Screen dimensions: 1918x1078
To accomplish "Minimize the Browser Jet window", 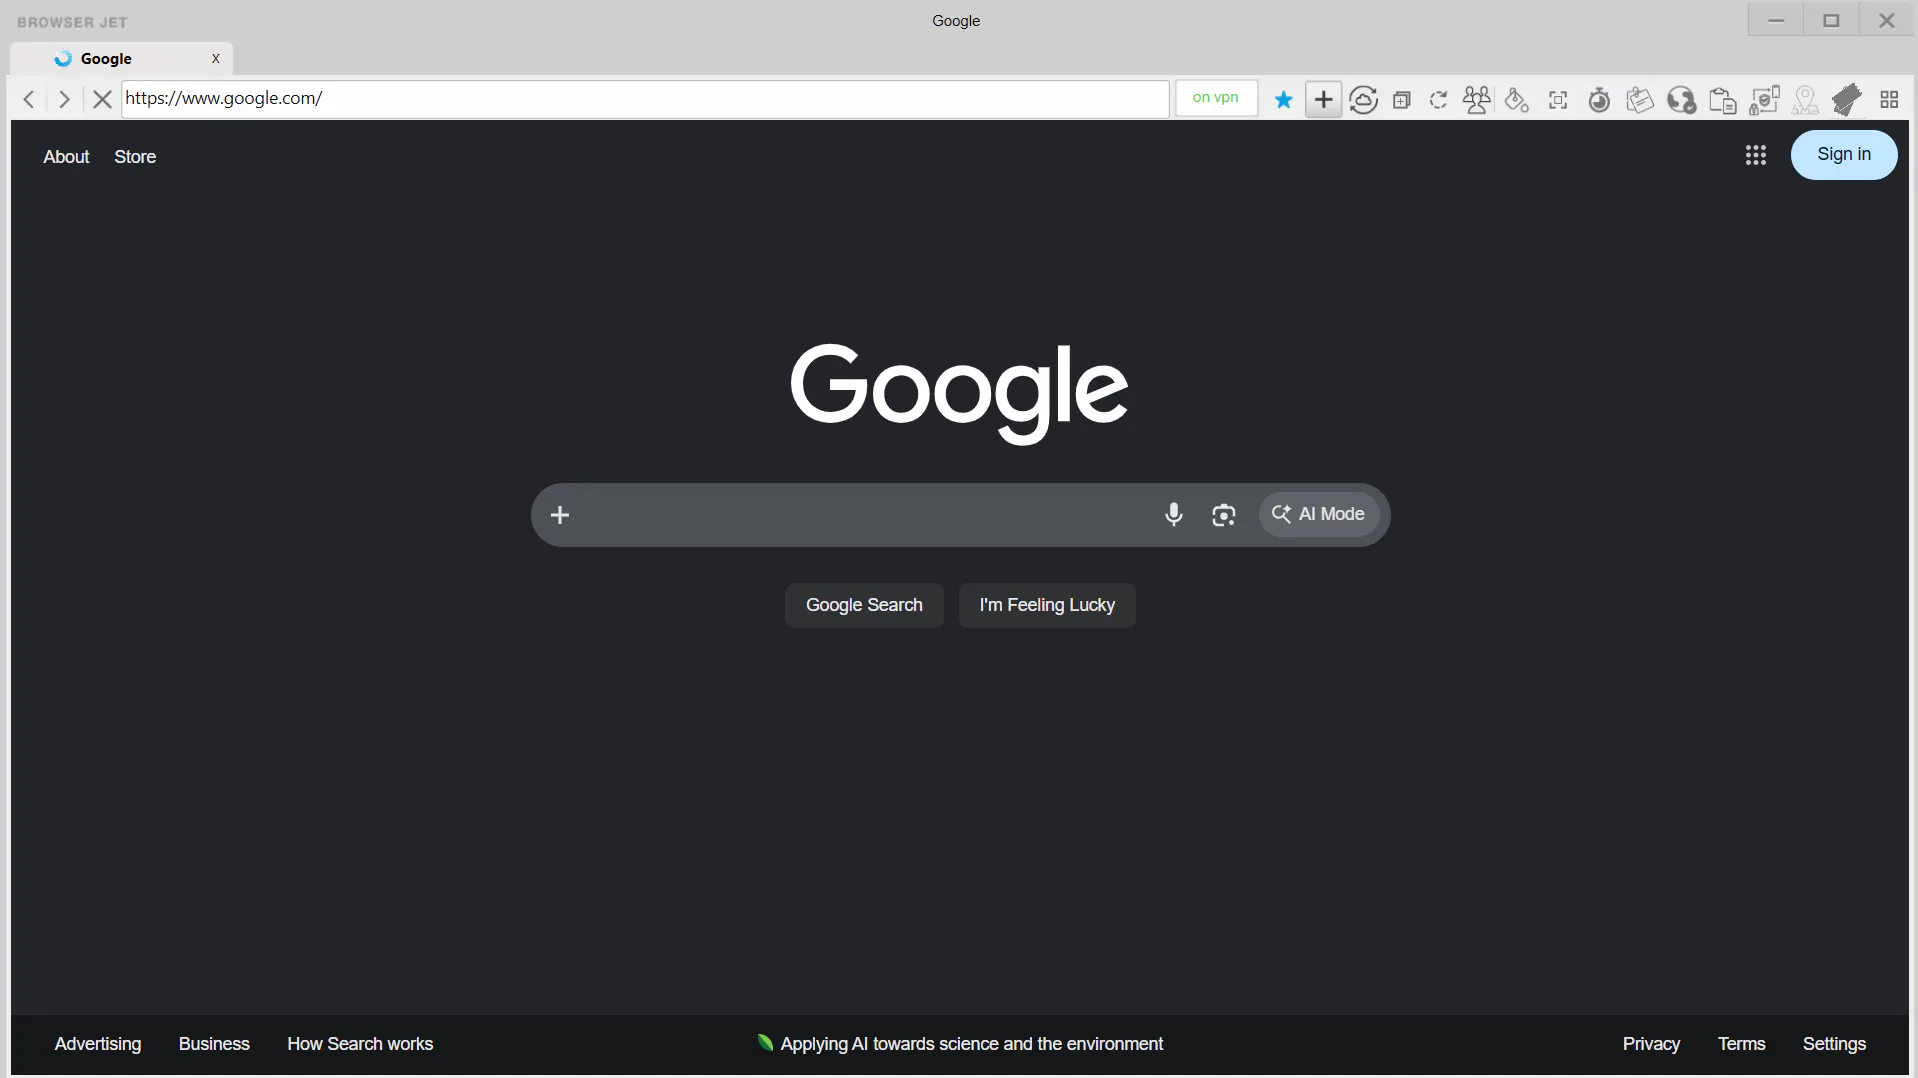I will pyautogui.click(x=1776, y=20).
